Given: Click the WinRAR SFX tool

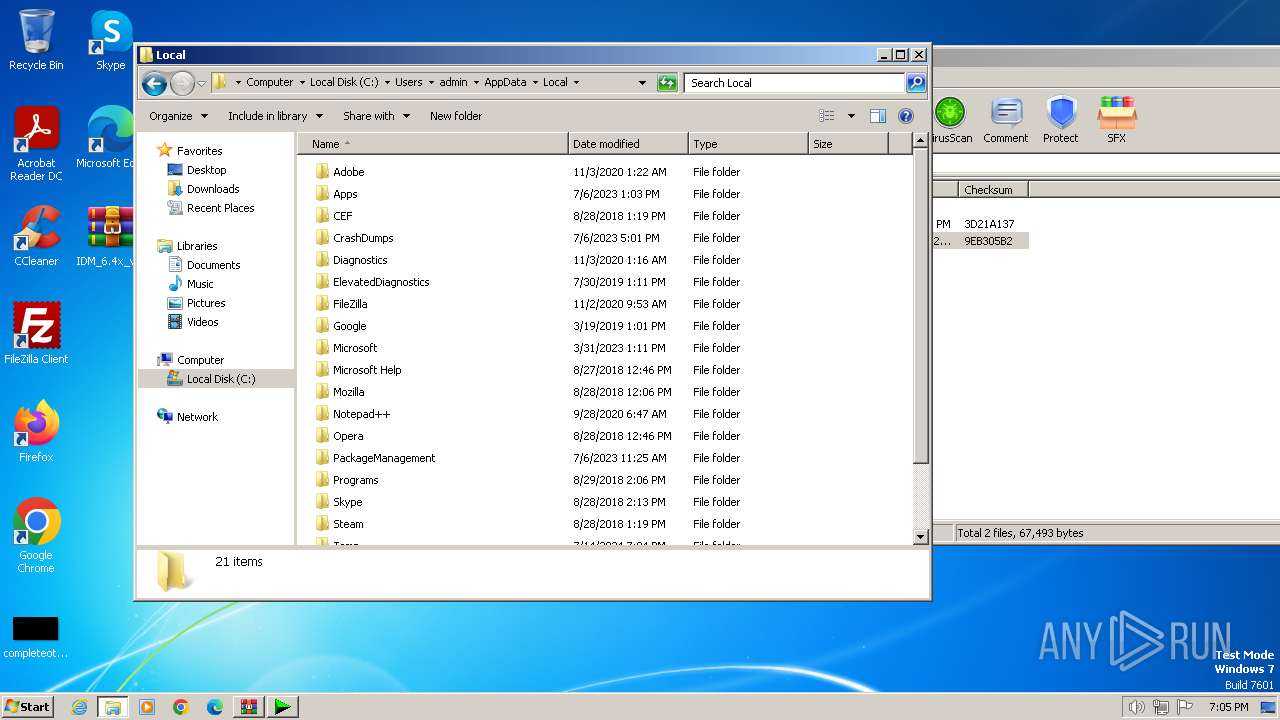Looking at the screenshot, I should point(1116,120).
